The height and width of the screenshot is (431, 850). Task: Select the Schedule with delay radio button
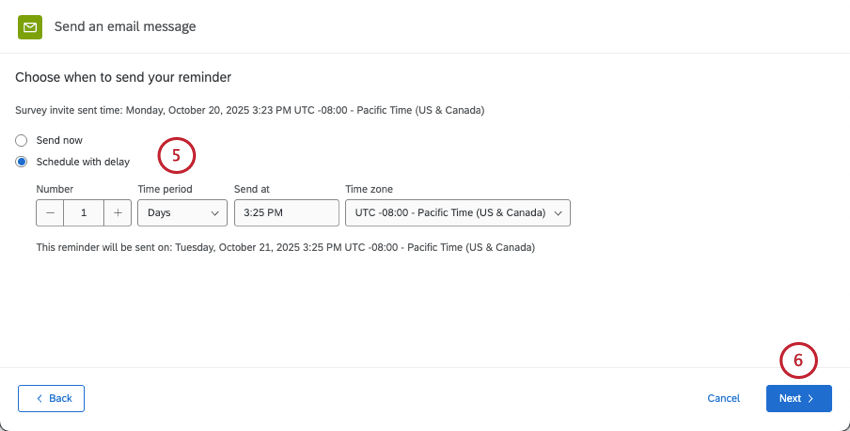pyautogui.click(x=21, y=162)
